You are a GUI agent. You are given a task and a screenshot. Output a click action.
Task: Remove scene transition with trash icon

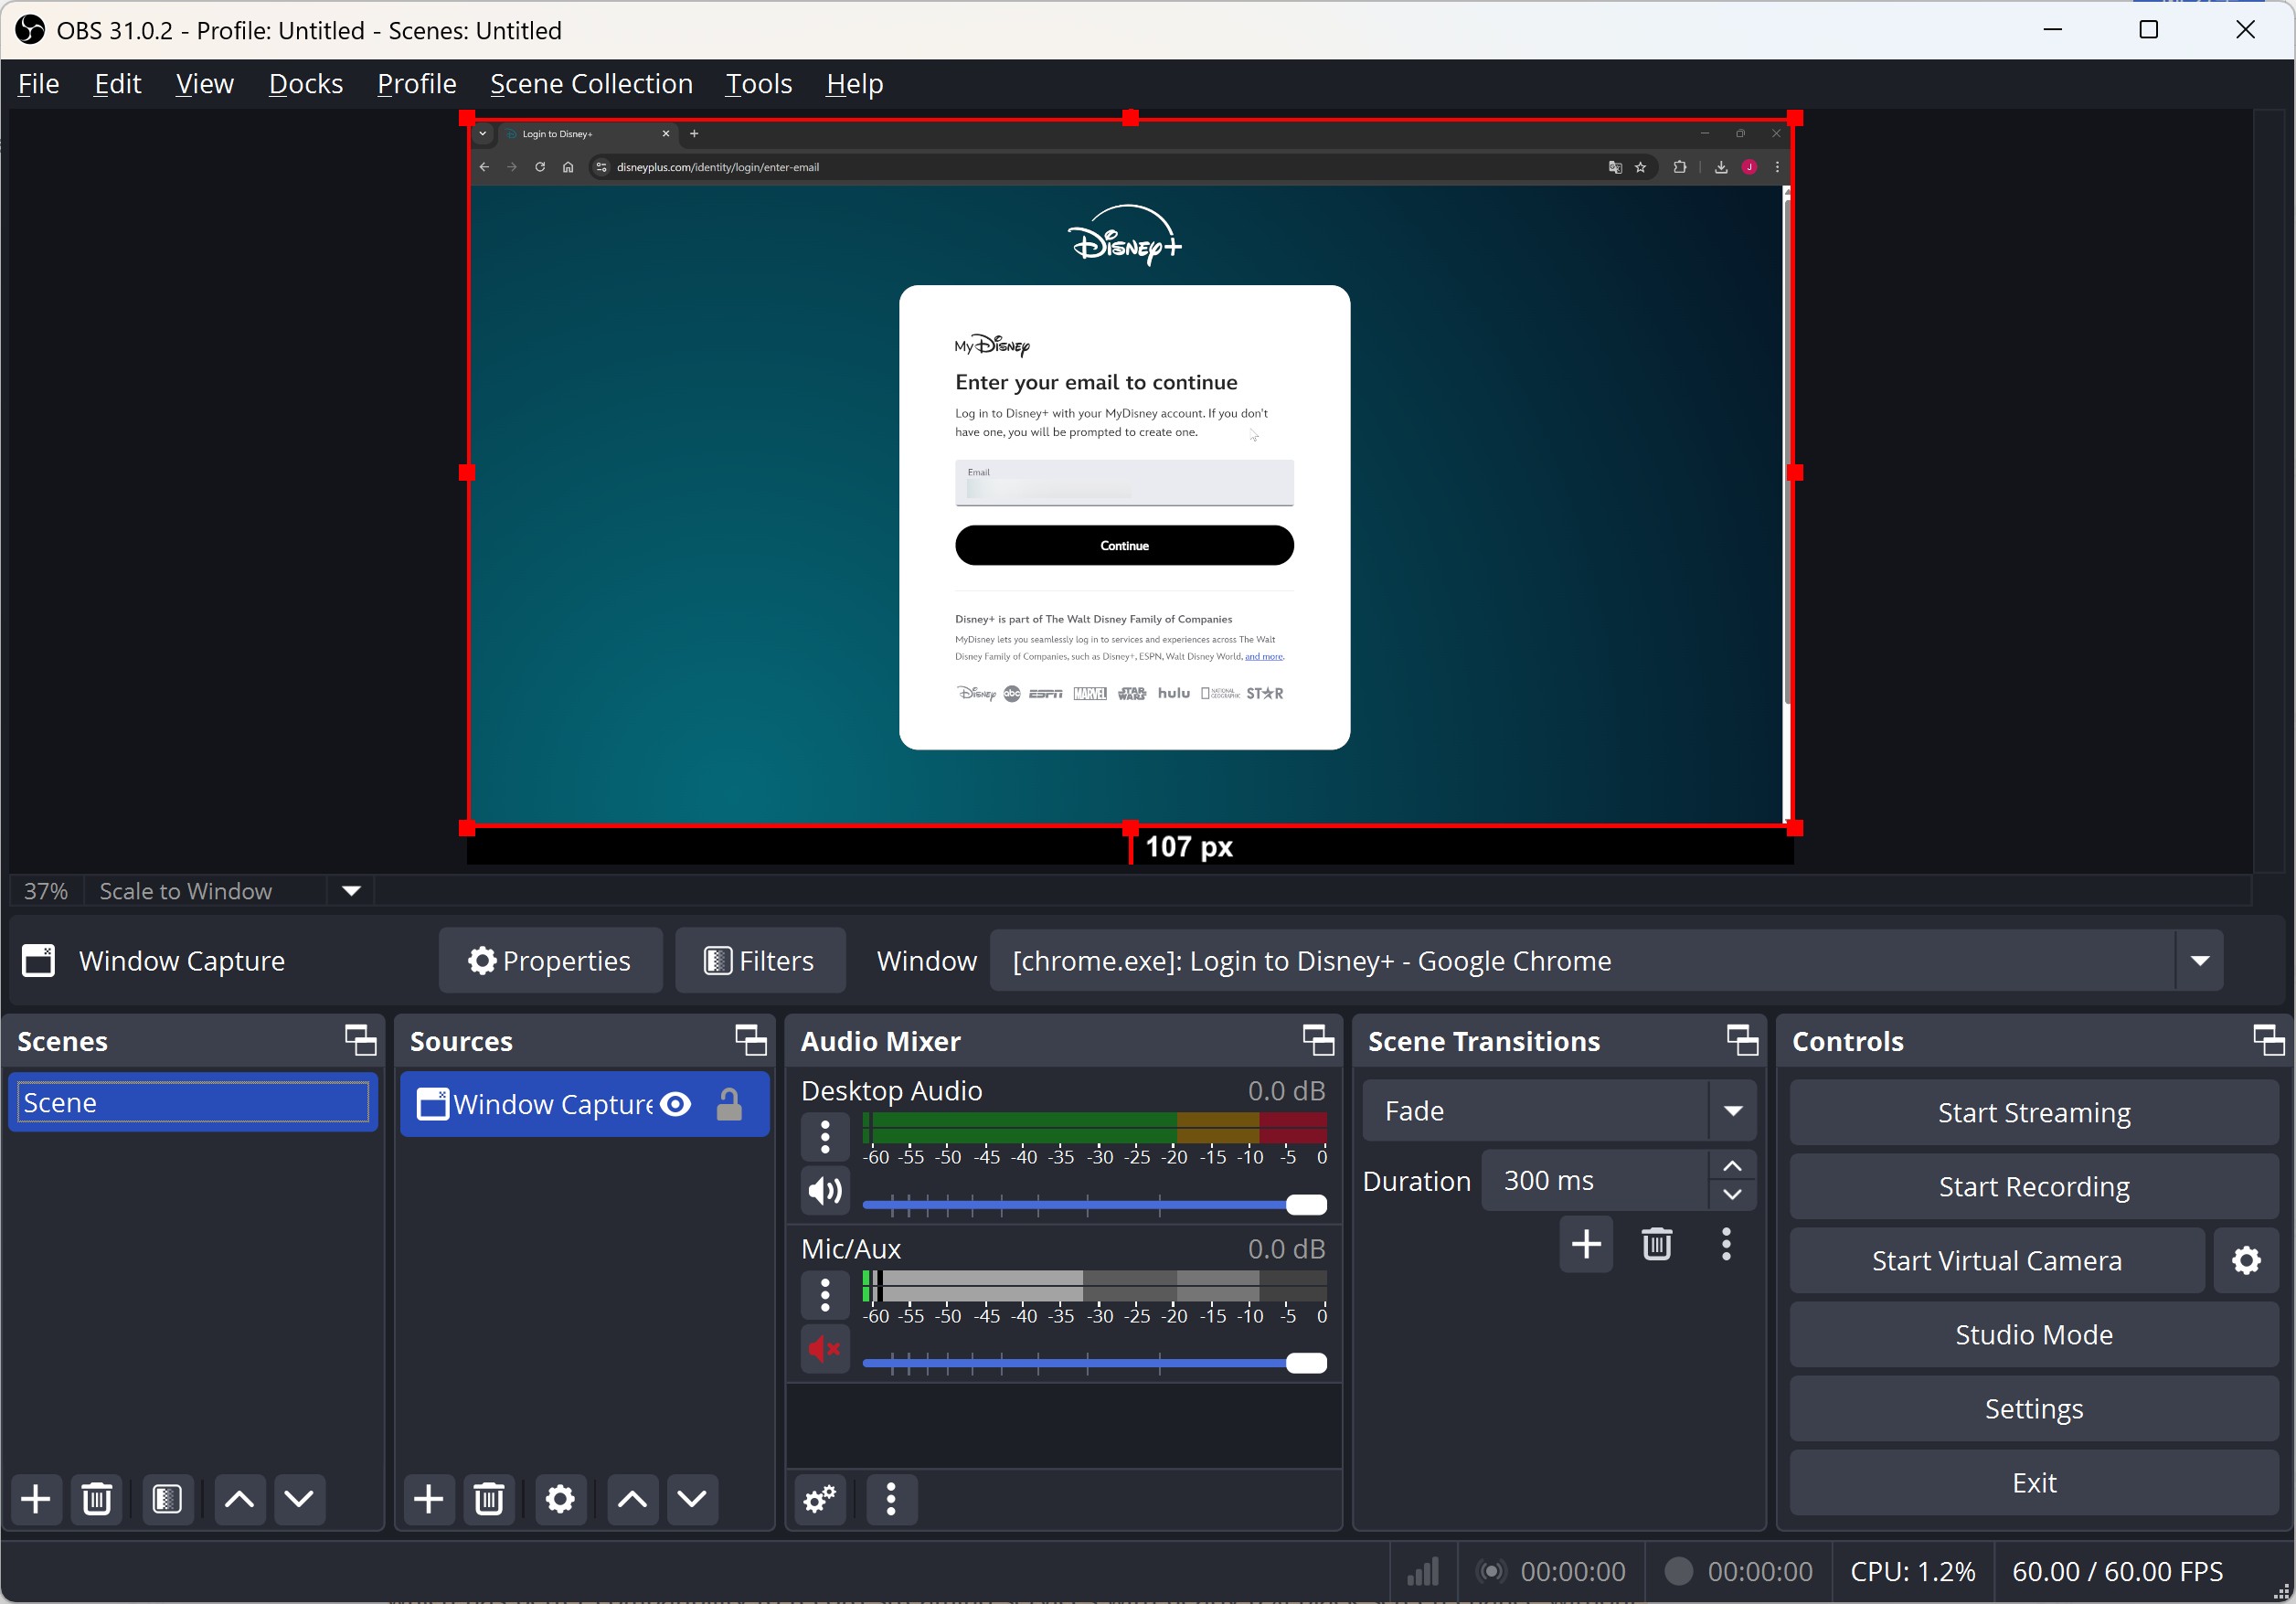[1657, 1244]
